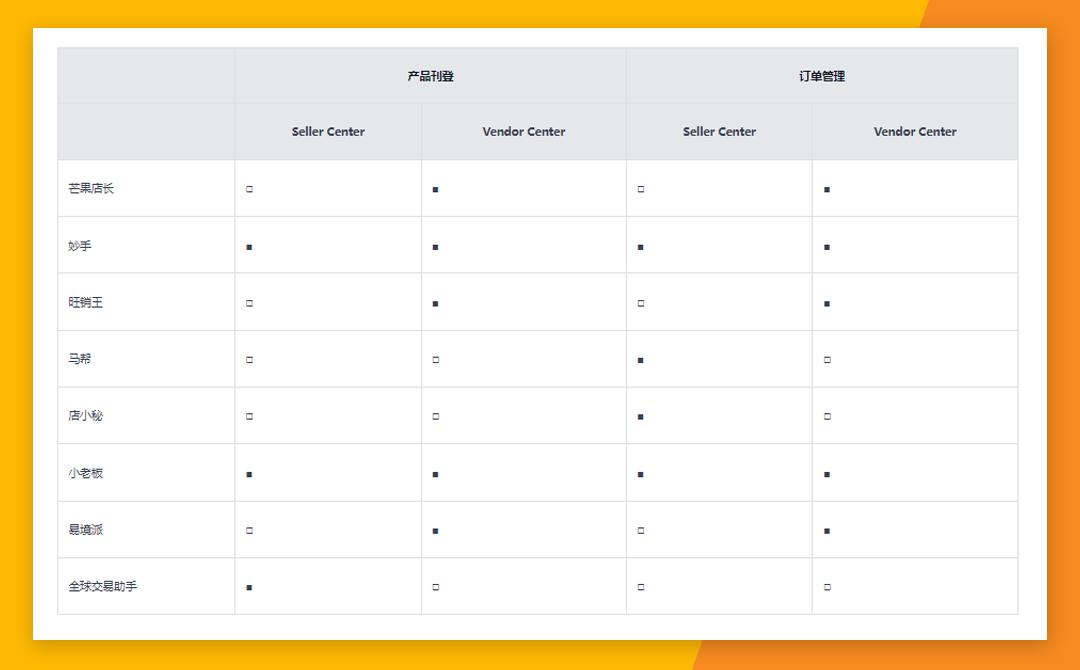The width and height of the screenshot is (1080, 670).
Task: Click 芒果店长 empty square under 订单管理 Seller Center
Action: [641, 189]
